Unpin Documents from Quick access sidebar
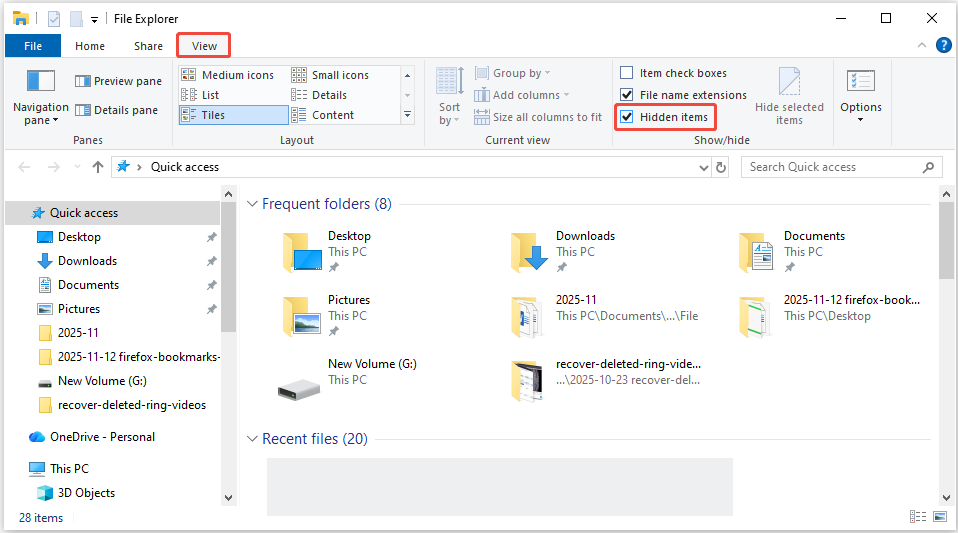Screen dimensions: 958x533 211,285
